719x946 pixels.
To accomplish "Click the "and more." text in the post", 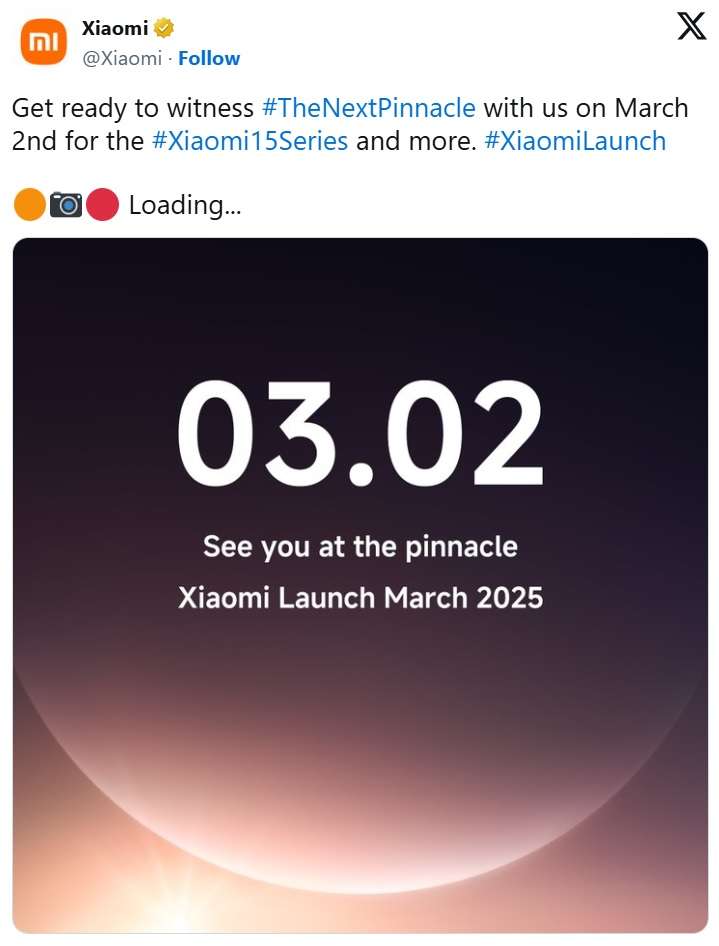I will 416,141.
